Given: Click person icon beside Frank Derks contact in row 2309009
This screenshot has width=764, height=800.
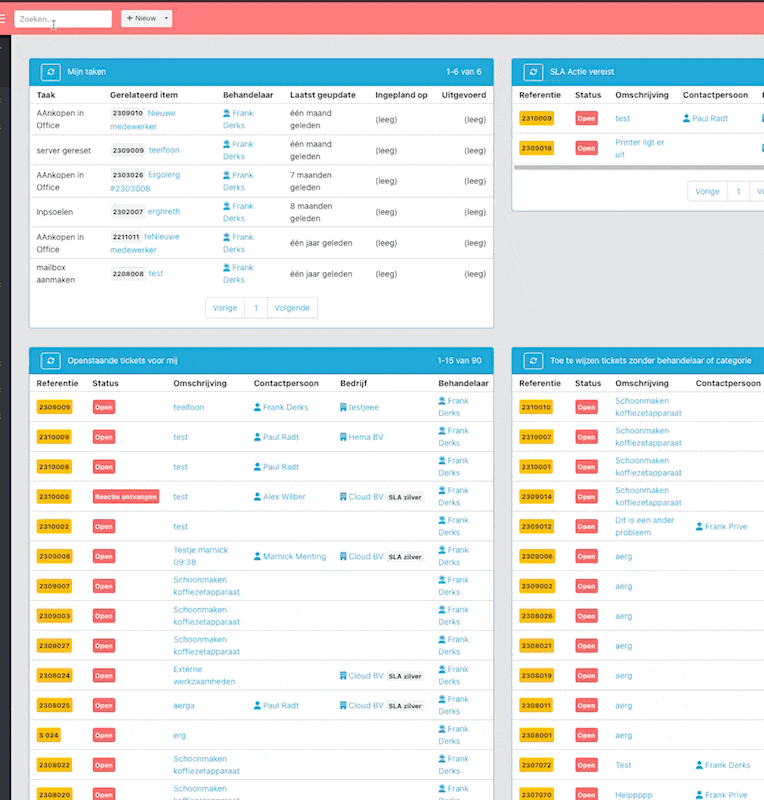Looking at the screenshot, I should (x=257, y=407).
